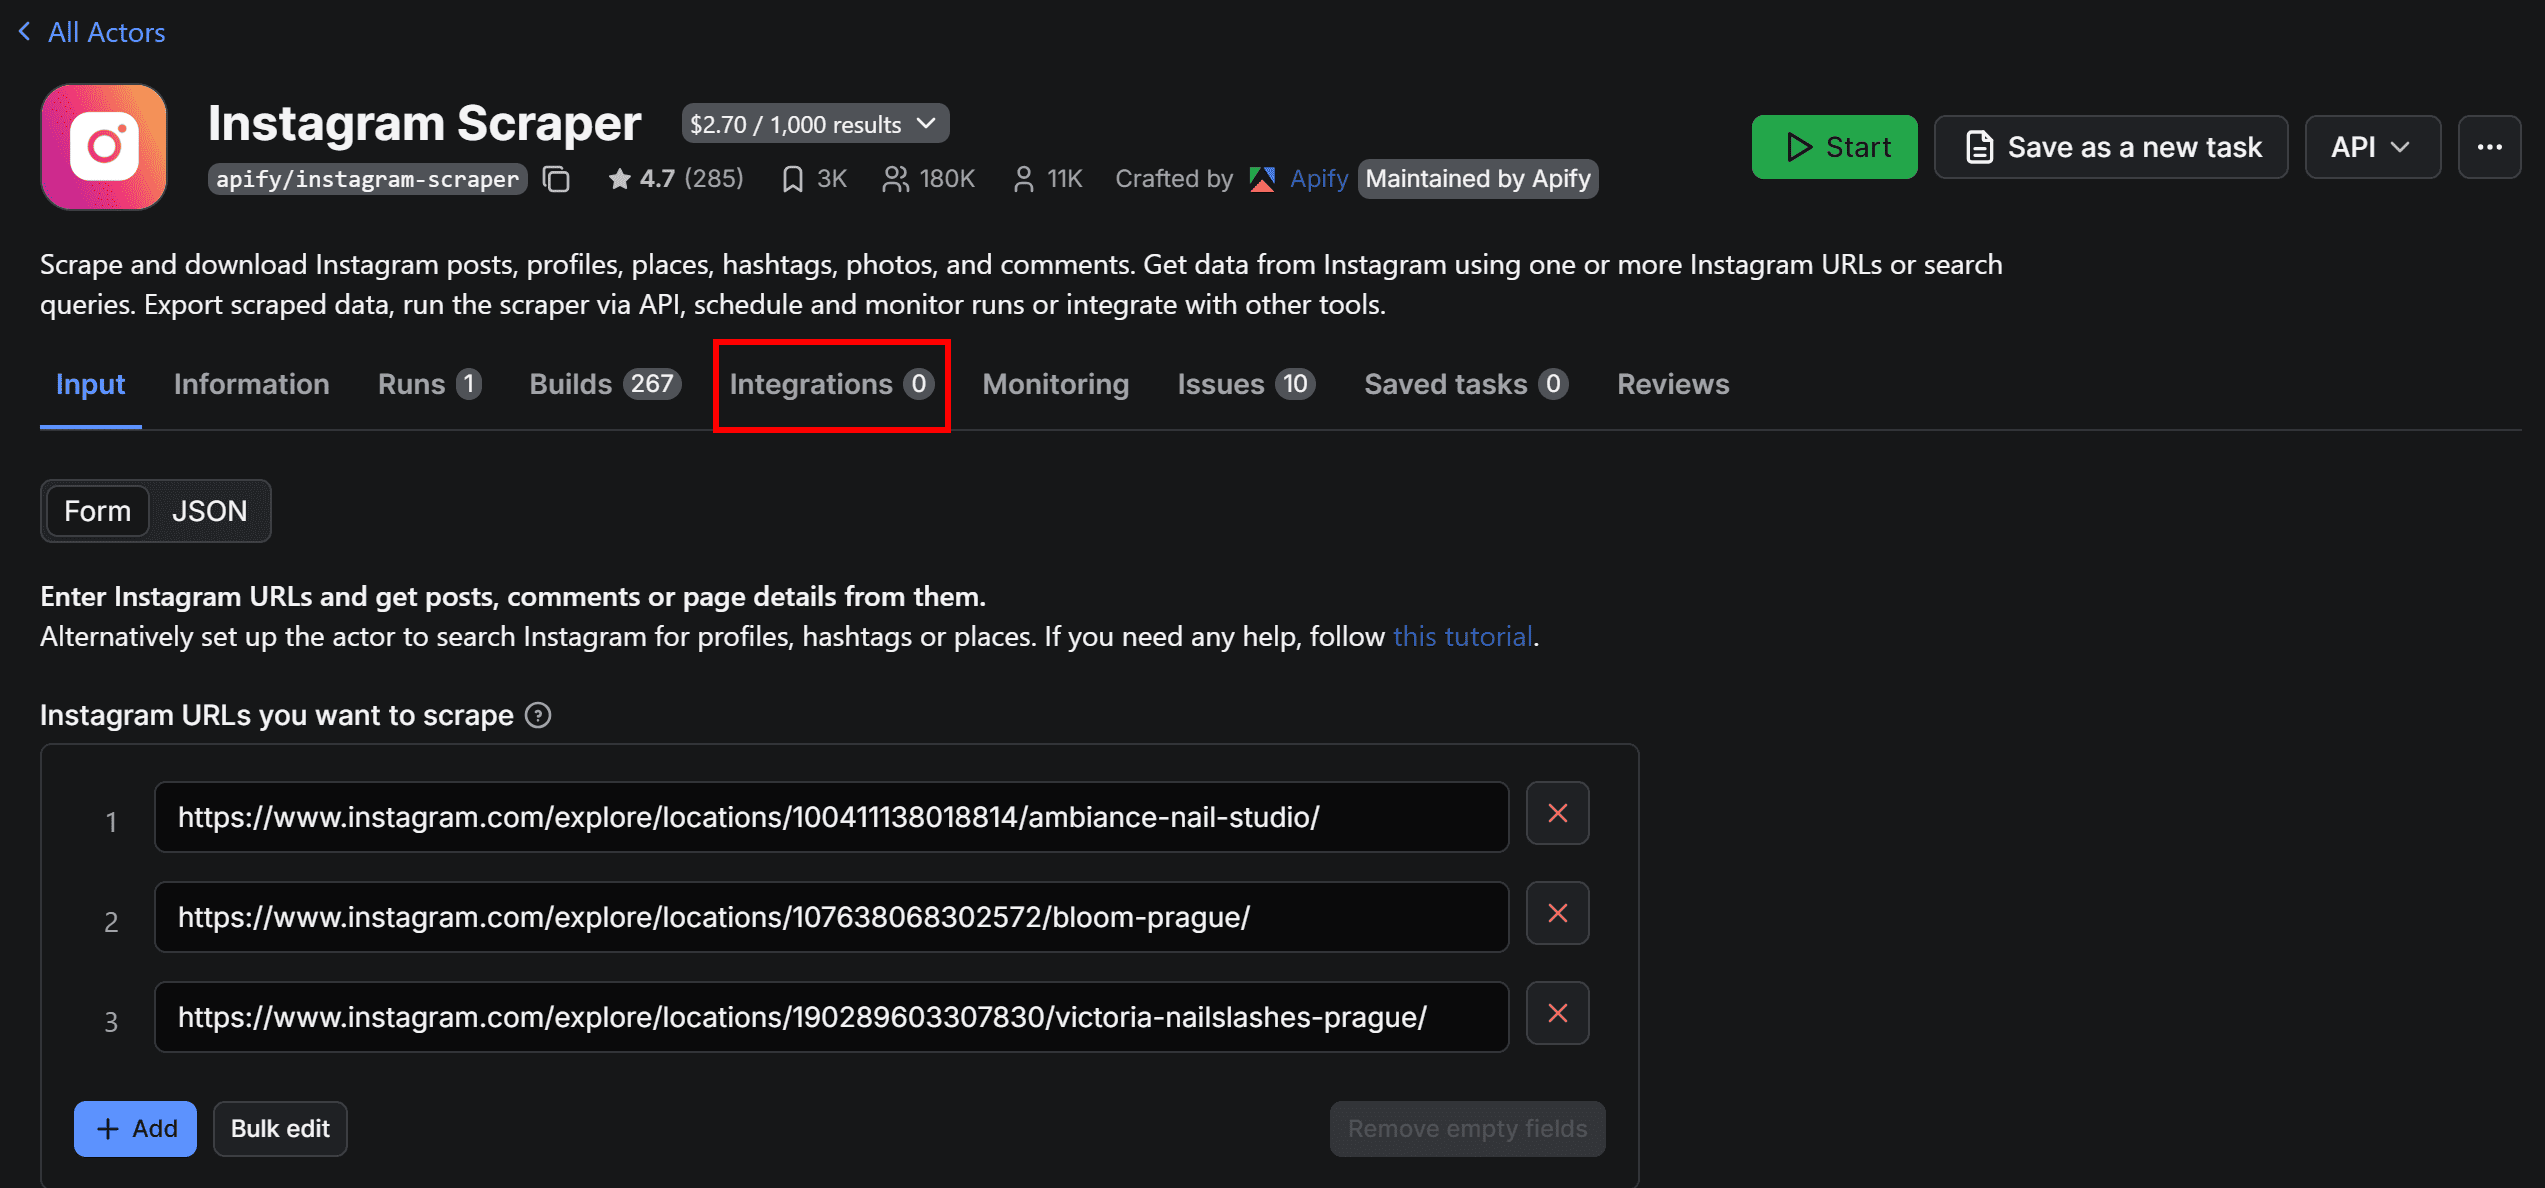The width and height of the screenshot is (2545, 1188).
Task: Remove the ambiance-nail-studio URL via its X
Action: (1557, 813)
